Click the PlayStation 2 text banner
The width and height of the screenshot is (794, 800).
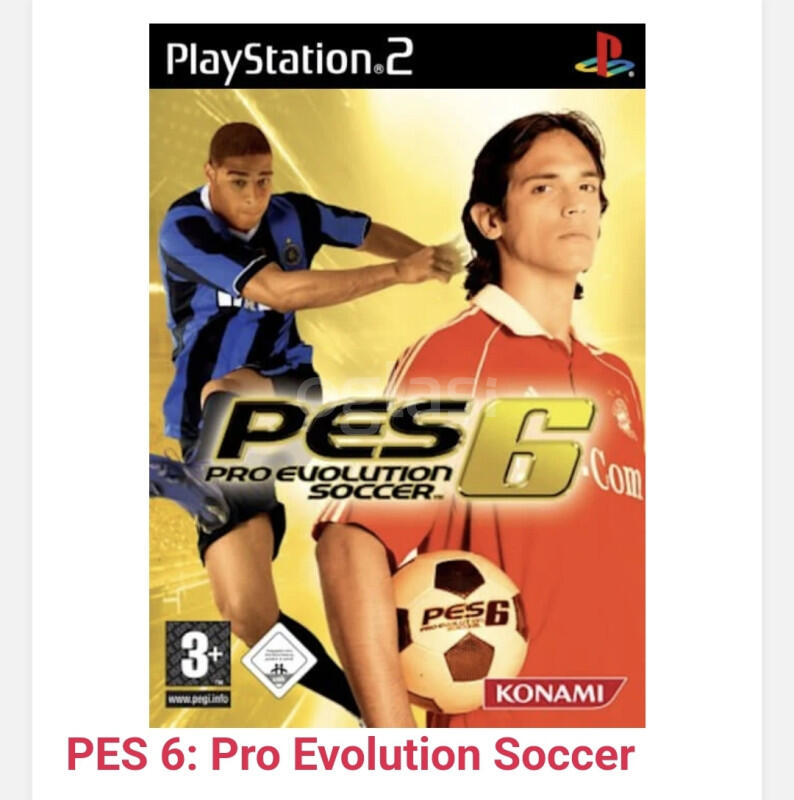pos(289,60)
